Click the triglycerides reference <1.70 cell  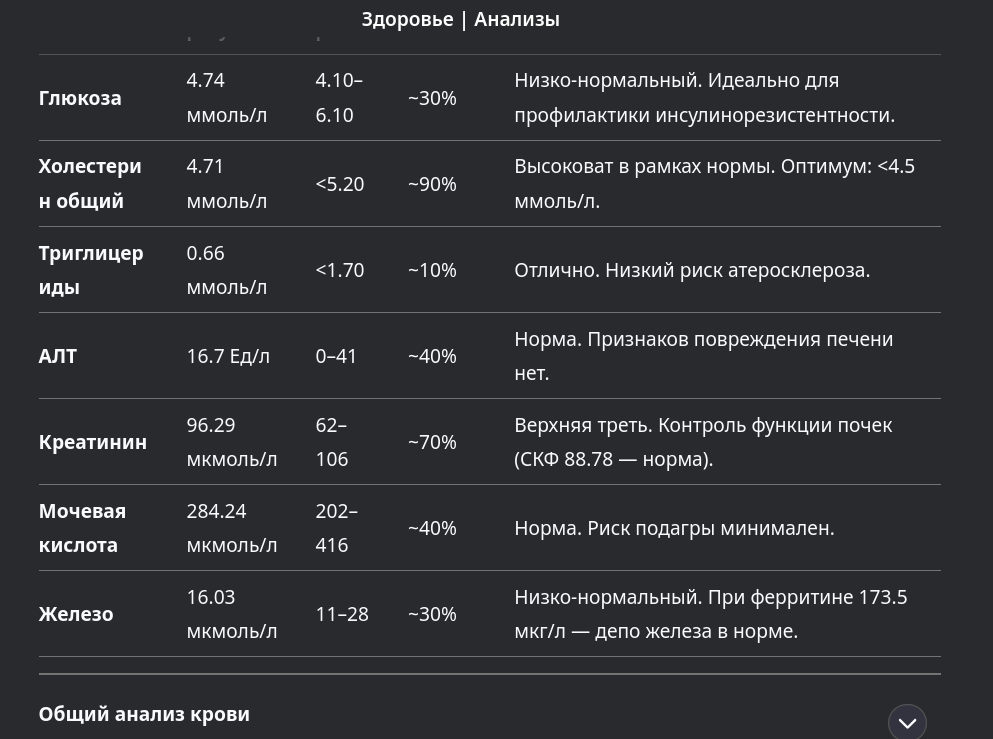click(x=339, y=270)
